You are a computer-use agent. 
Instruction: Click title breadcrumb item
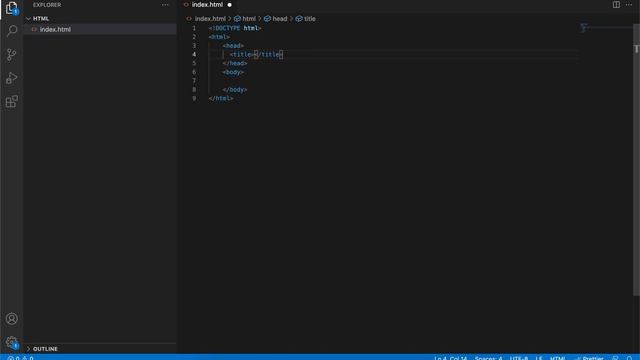pyautogui.click(x=309, y=19)
